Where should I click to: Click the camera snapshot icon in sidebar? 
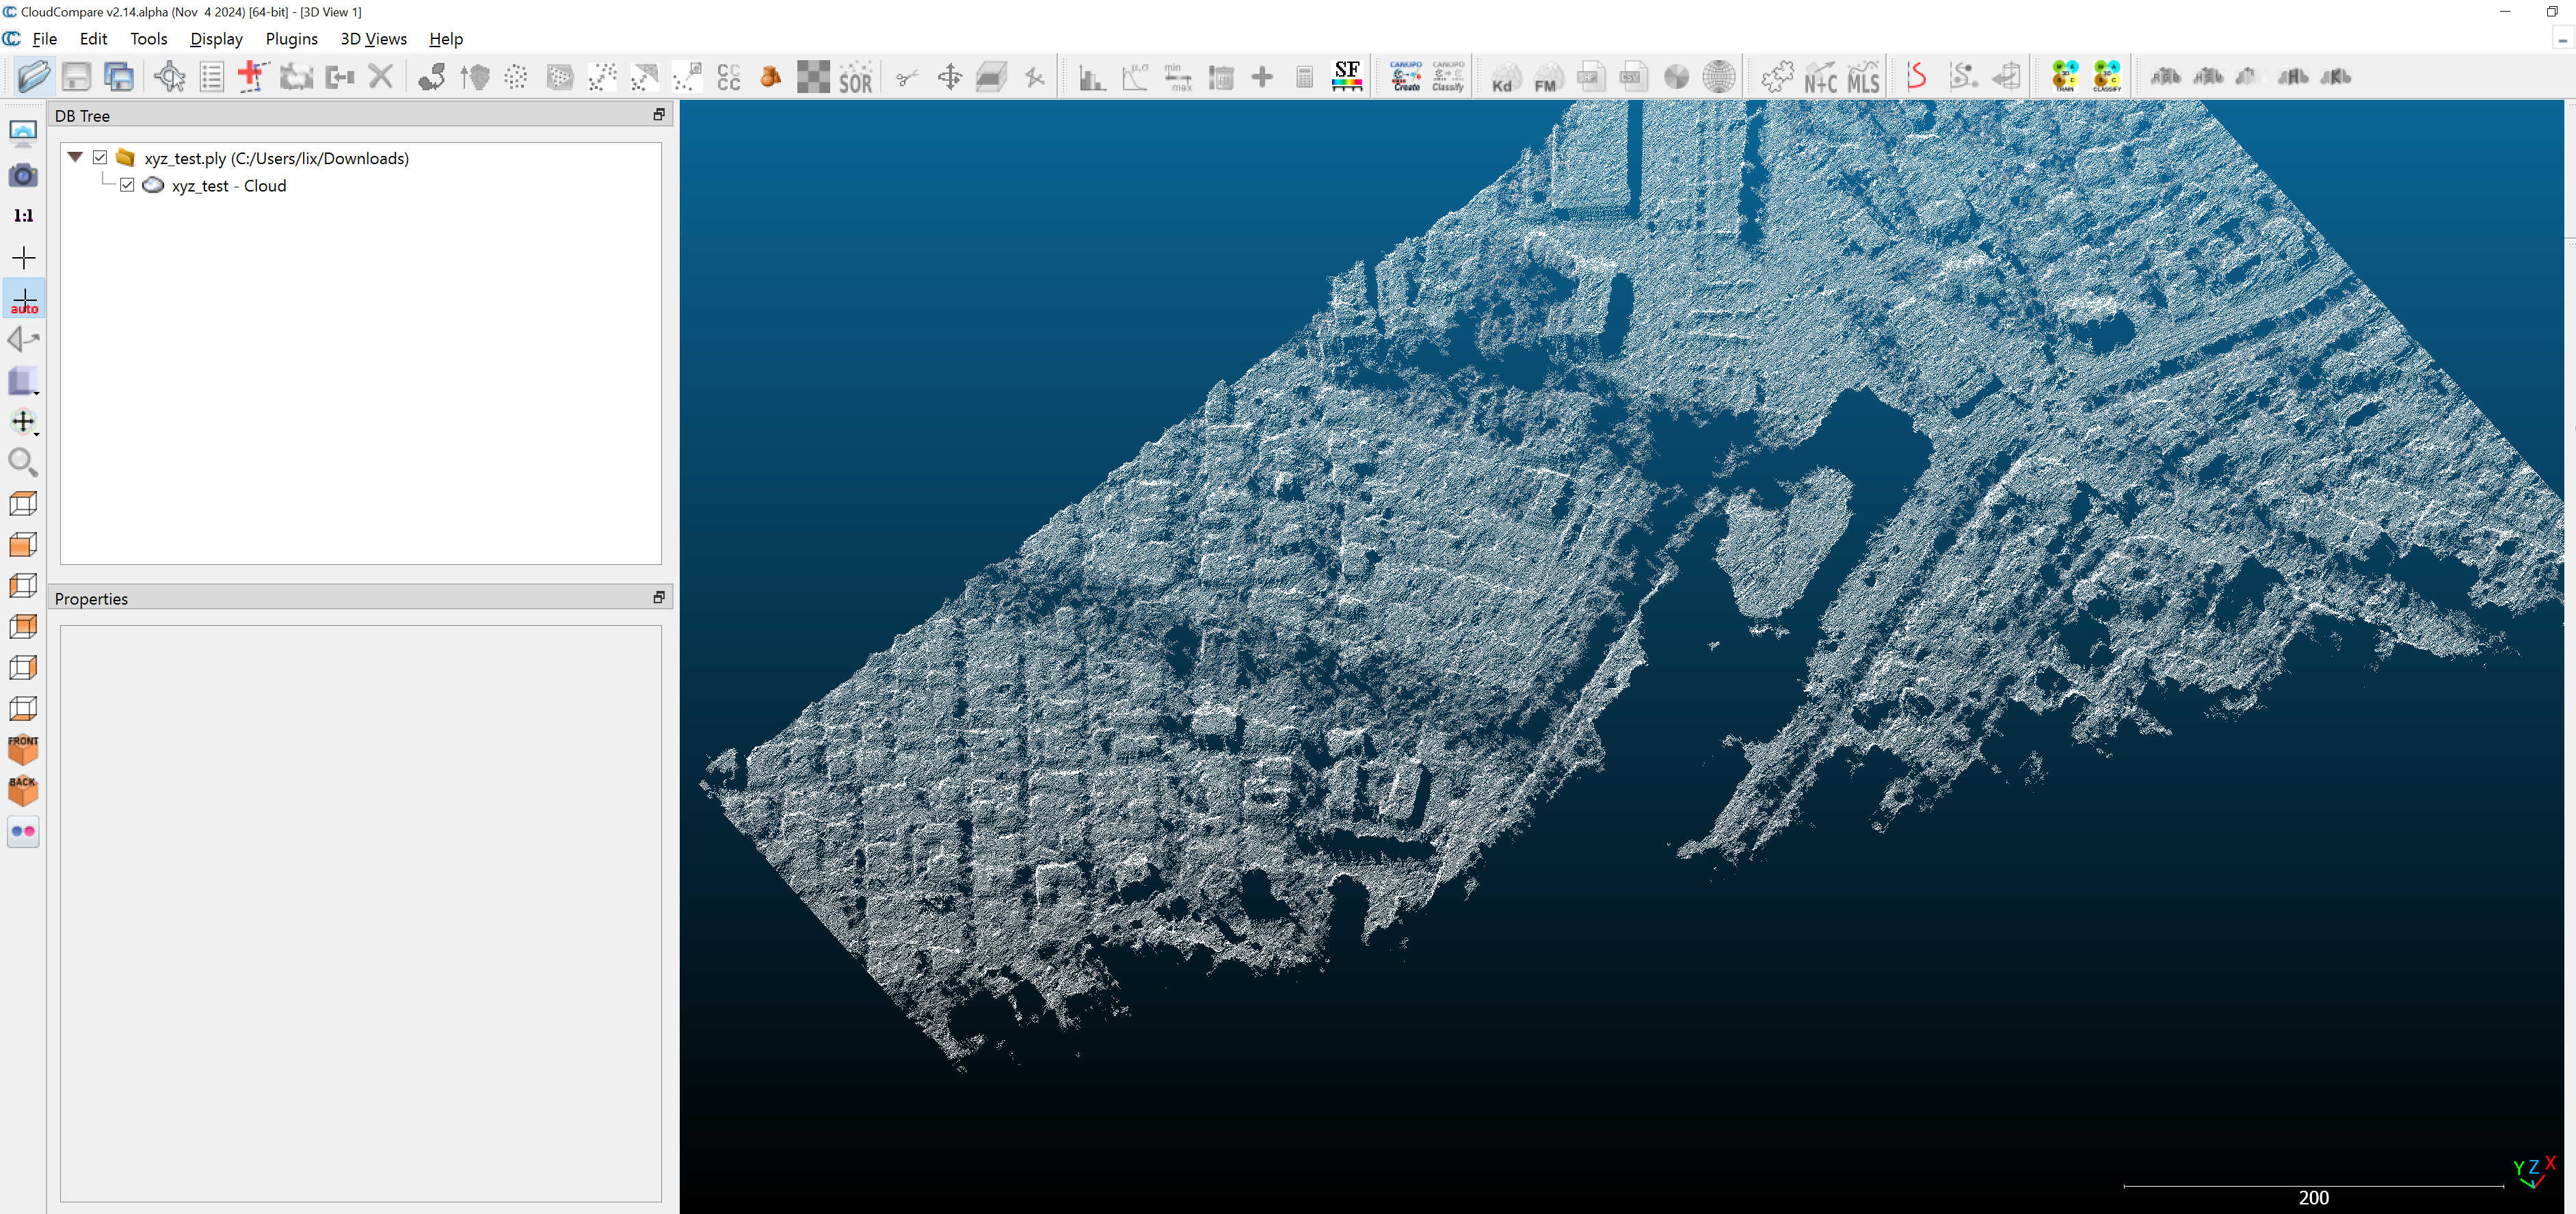pos(23,176)
